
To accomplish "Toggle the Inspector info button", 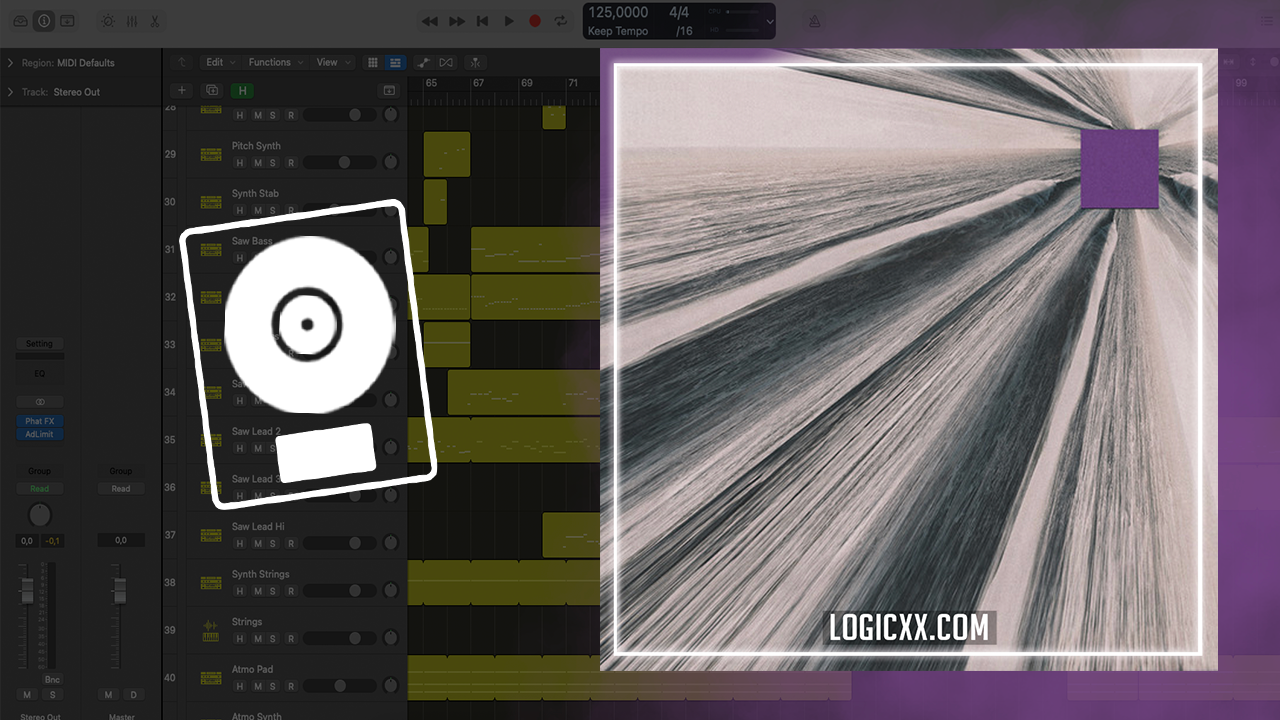I will click(44, 21).
